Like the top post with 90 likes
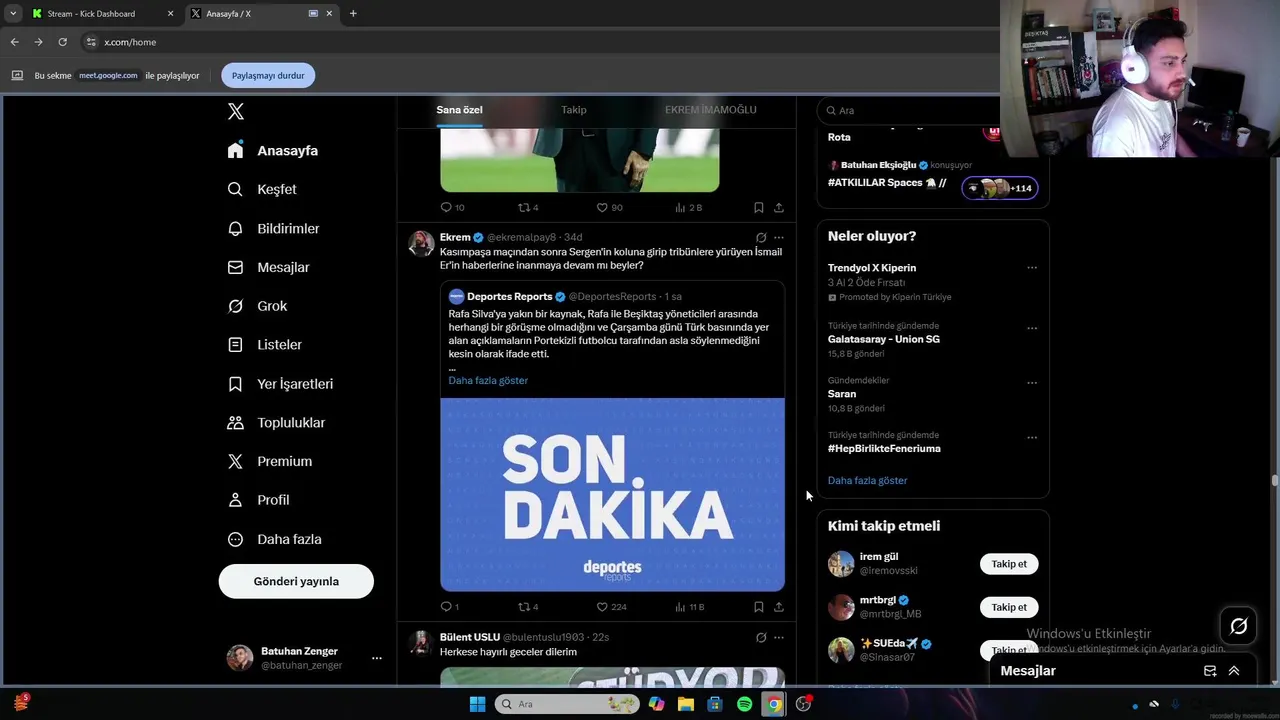This screenshot has width=1280, height=720. pyautogui.click(x=609, y=207)
